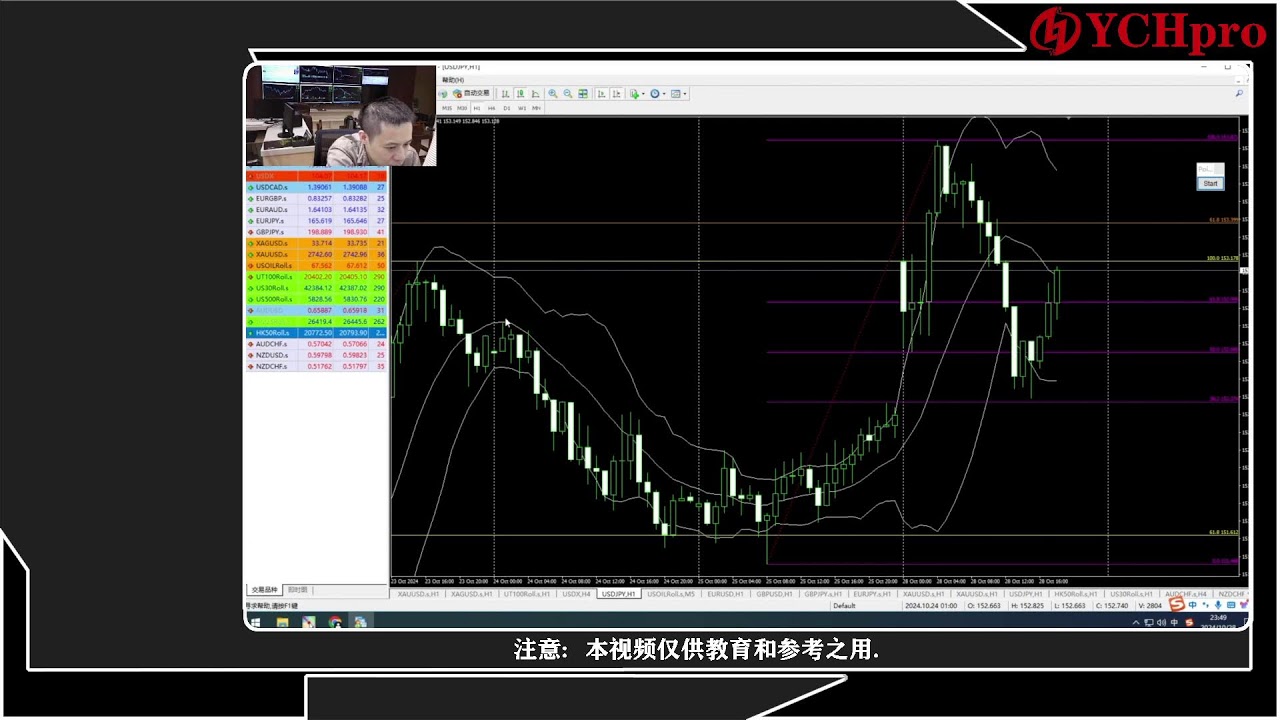Select the EURJPY.s row
The height and width of the screenshot is (720, 1280).
coord(316,221)
